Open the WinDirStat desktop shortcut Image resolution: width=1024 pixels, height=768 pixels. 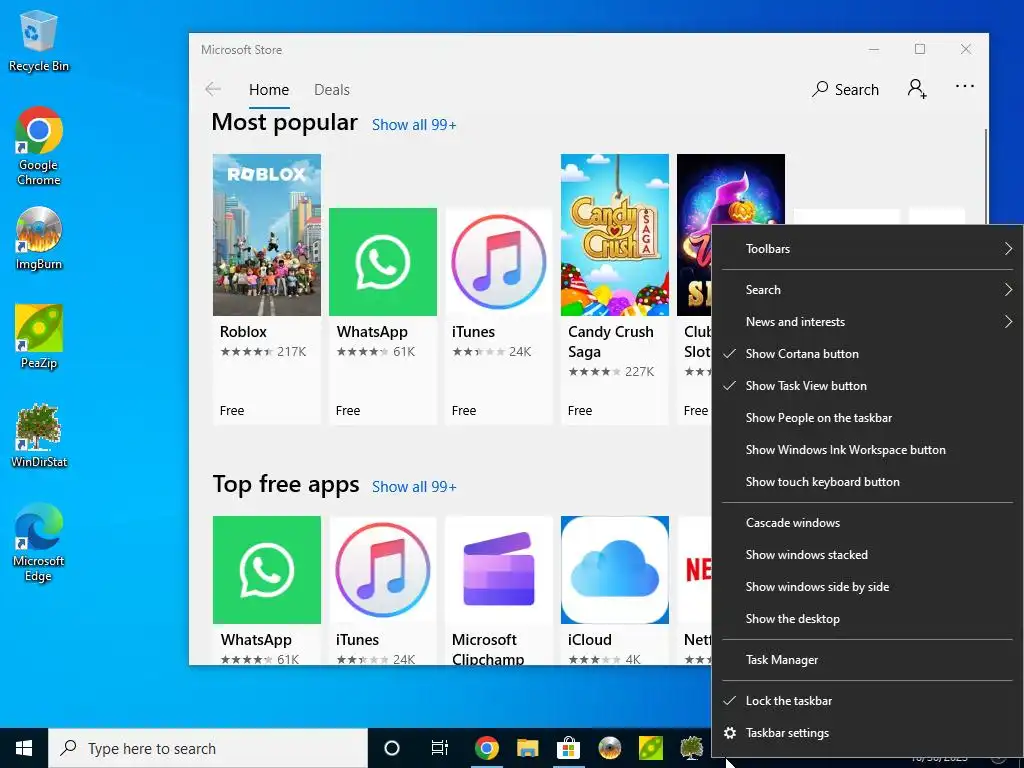(x=39, y=436)
